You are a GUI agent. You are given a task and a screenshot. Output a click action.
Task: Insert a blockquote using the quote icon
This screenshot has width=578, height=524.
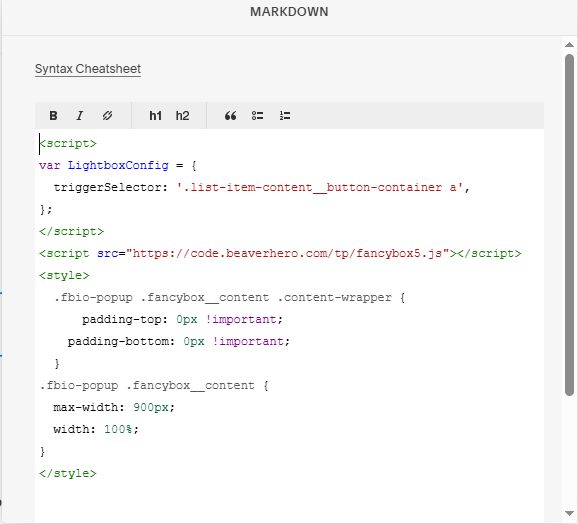[x=231, y=116]
